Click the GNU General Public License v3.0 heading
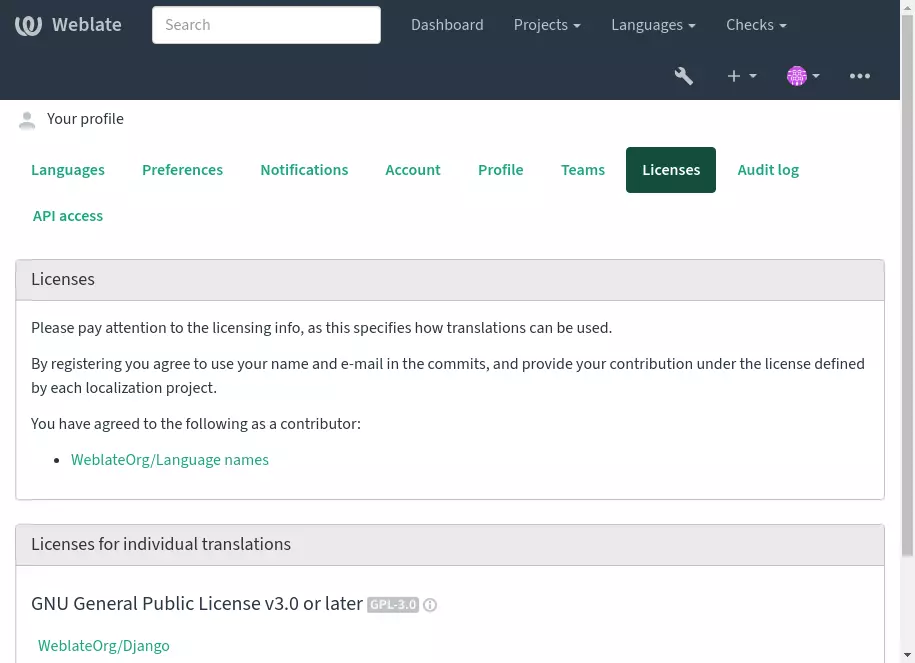Screen dimensions: 915x663 click(197, 603)
